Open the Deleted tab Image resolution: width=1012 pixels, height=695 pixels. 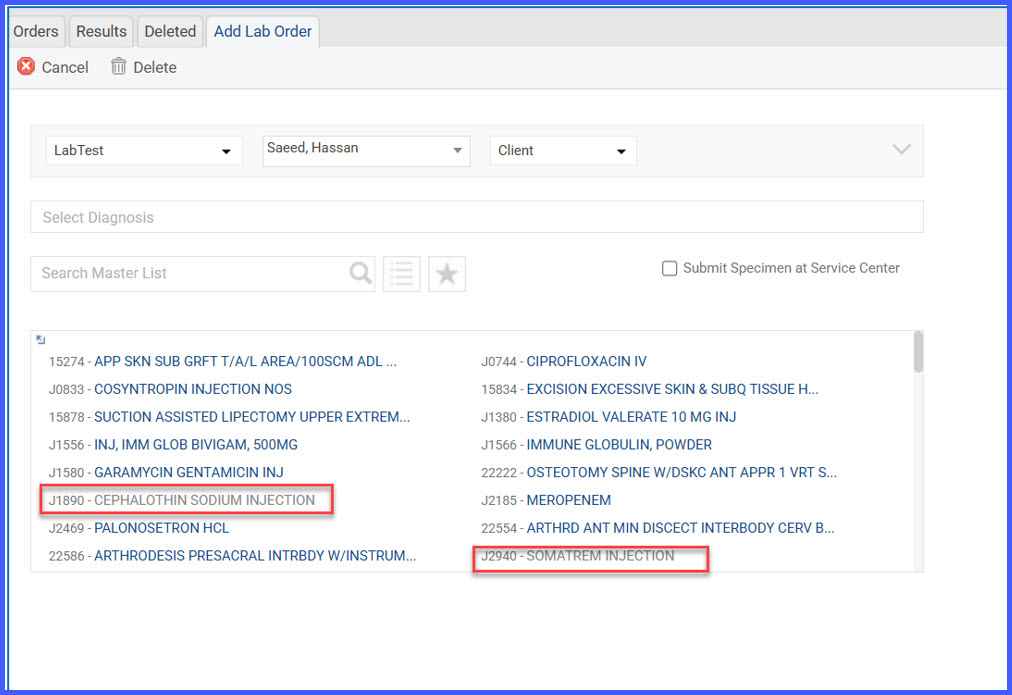tap(170, 31)
